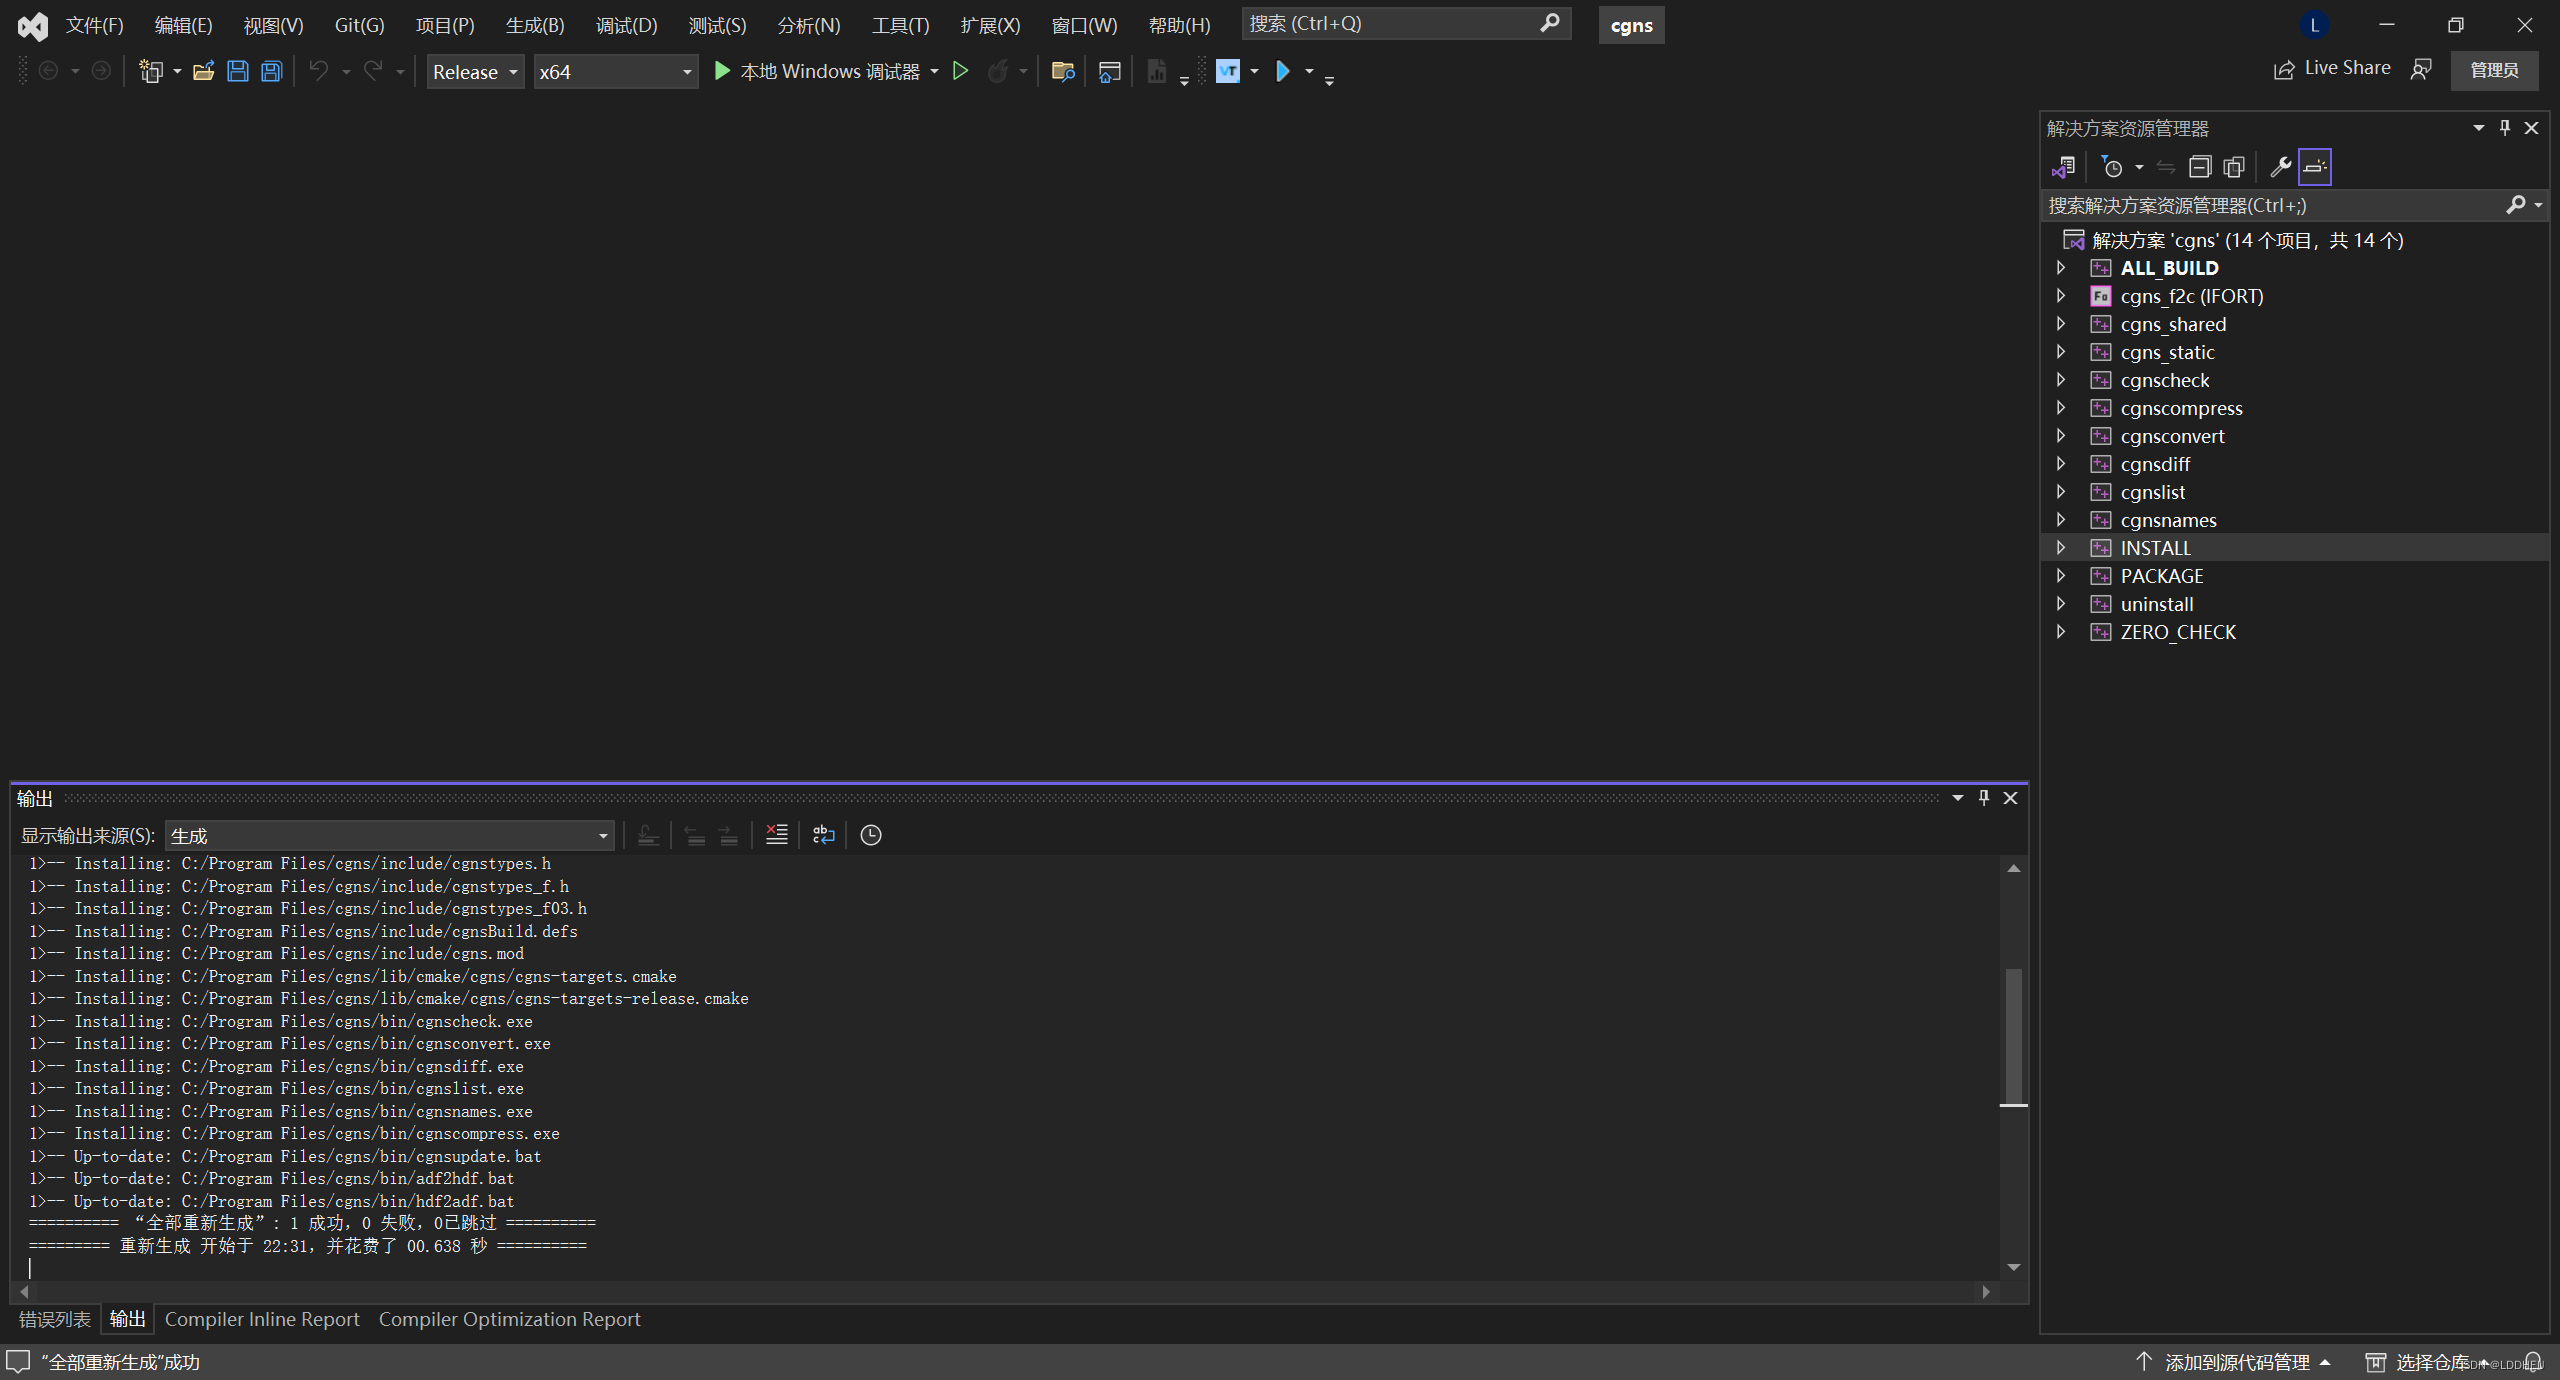2560x1380 pixels.
Task: Start without debugging using hollow play icon
Action: pyautogui.click(x=960, y=71)
